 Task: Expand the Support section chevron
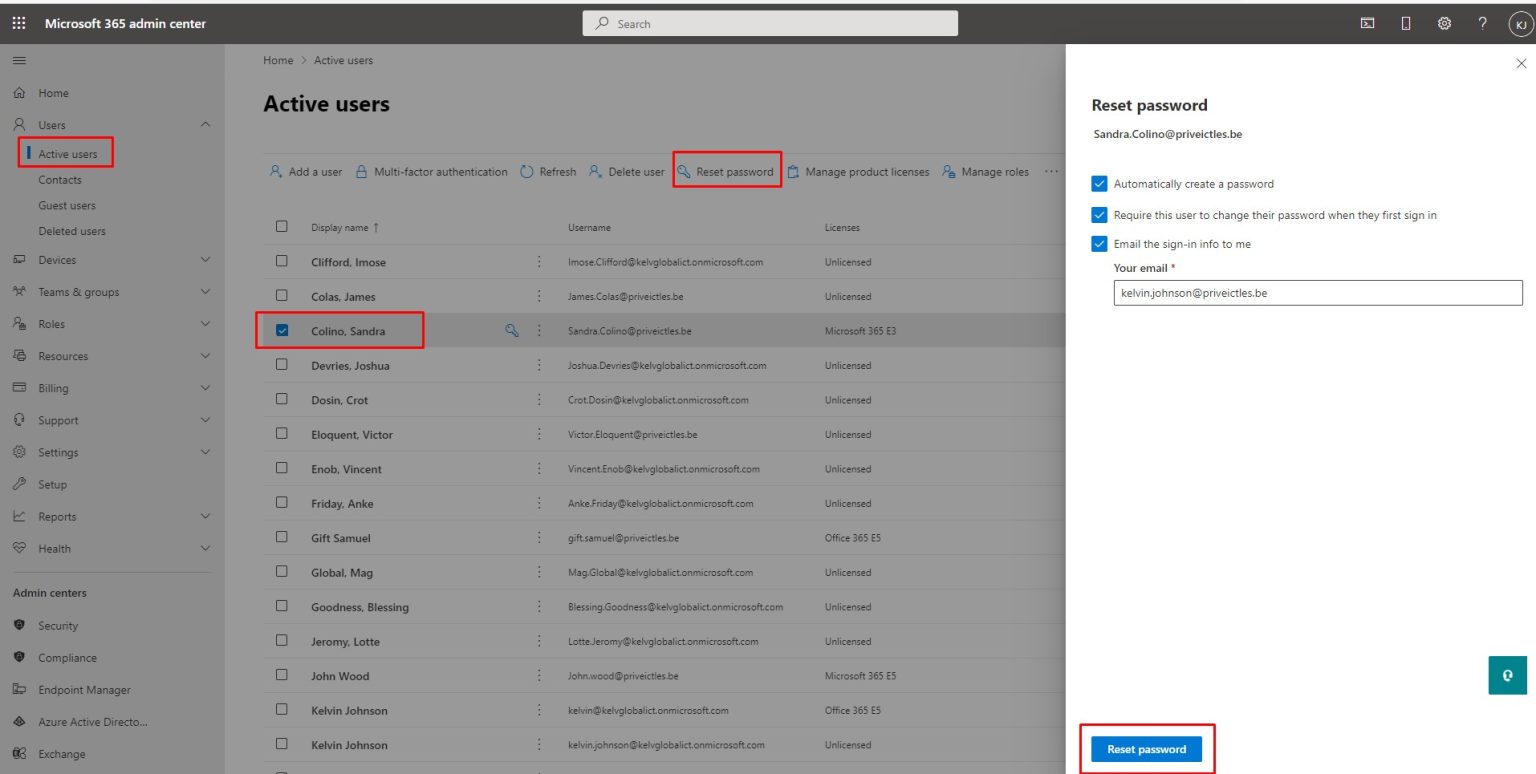point(206,420)
